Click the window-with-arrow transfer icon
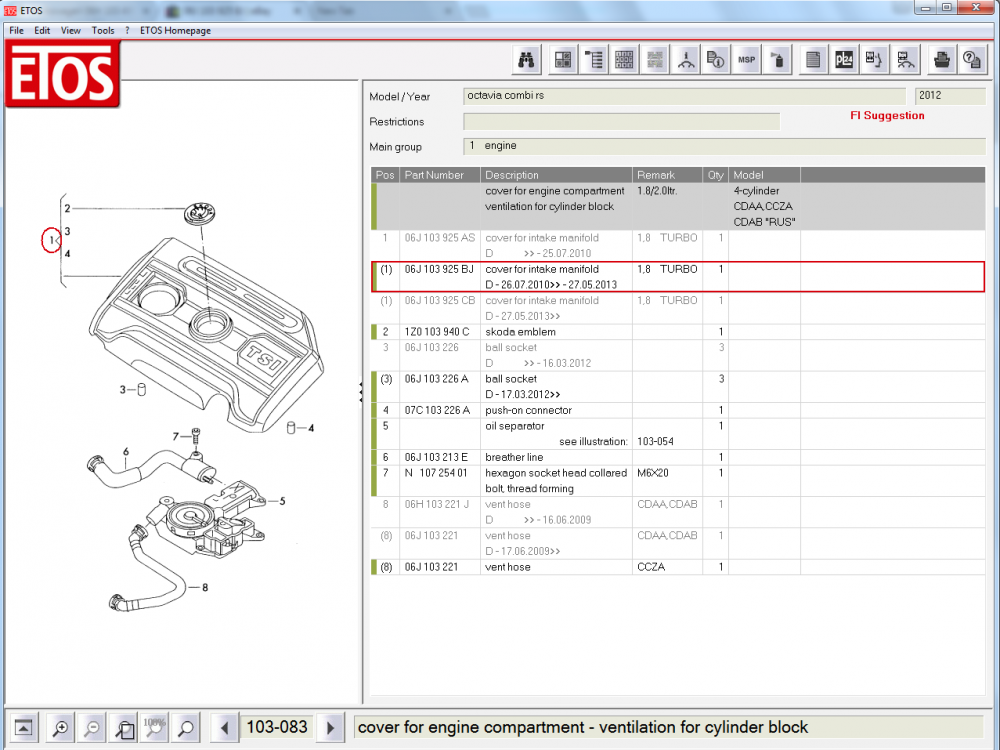This screenshot has width=1000, height=750. (x=874, y=60)
